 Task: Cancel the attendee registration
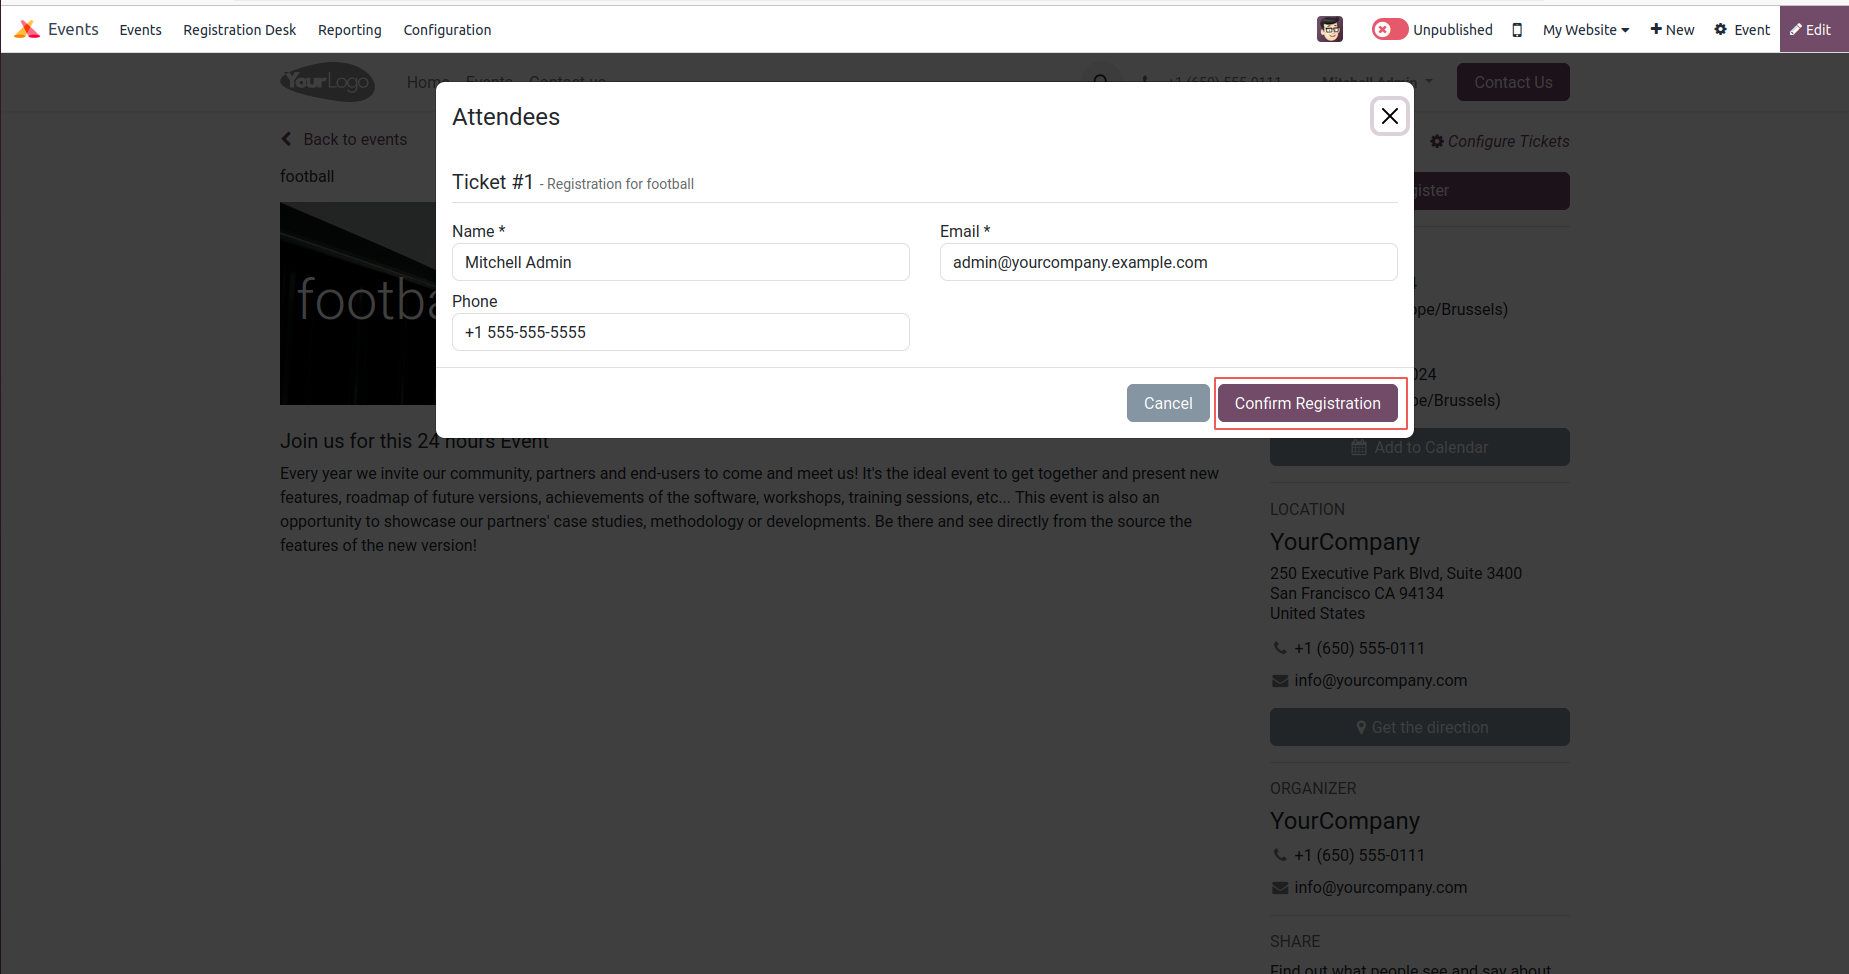tap(1167, 403)
